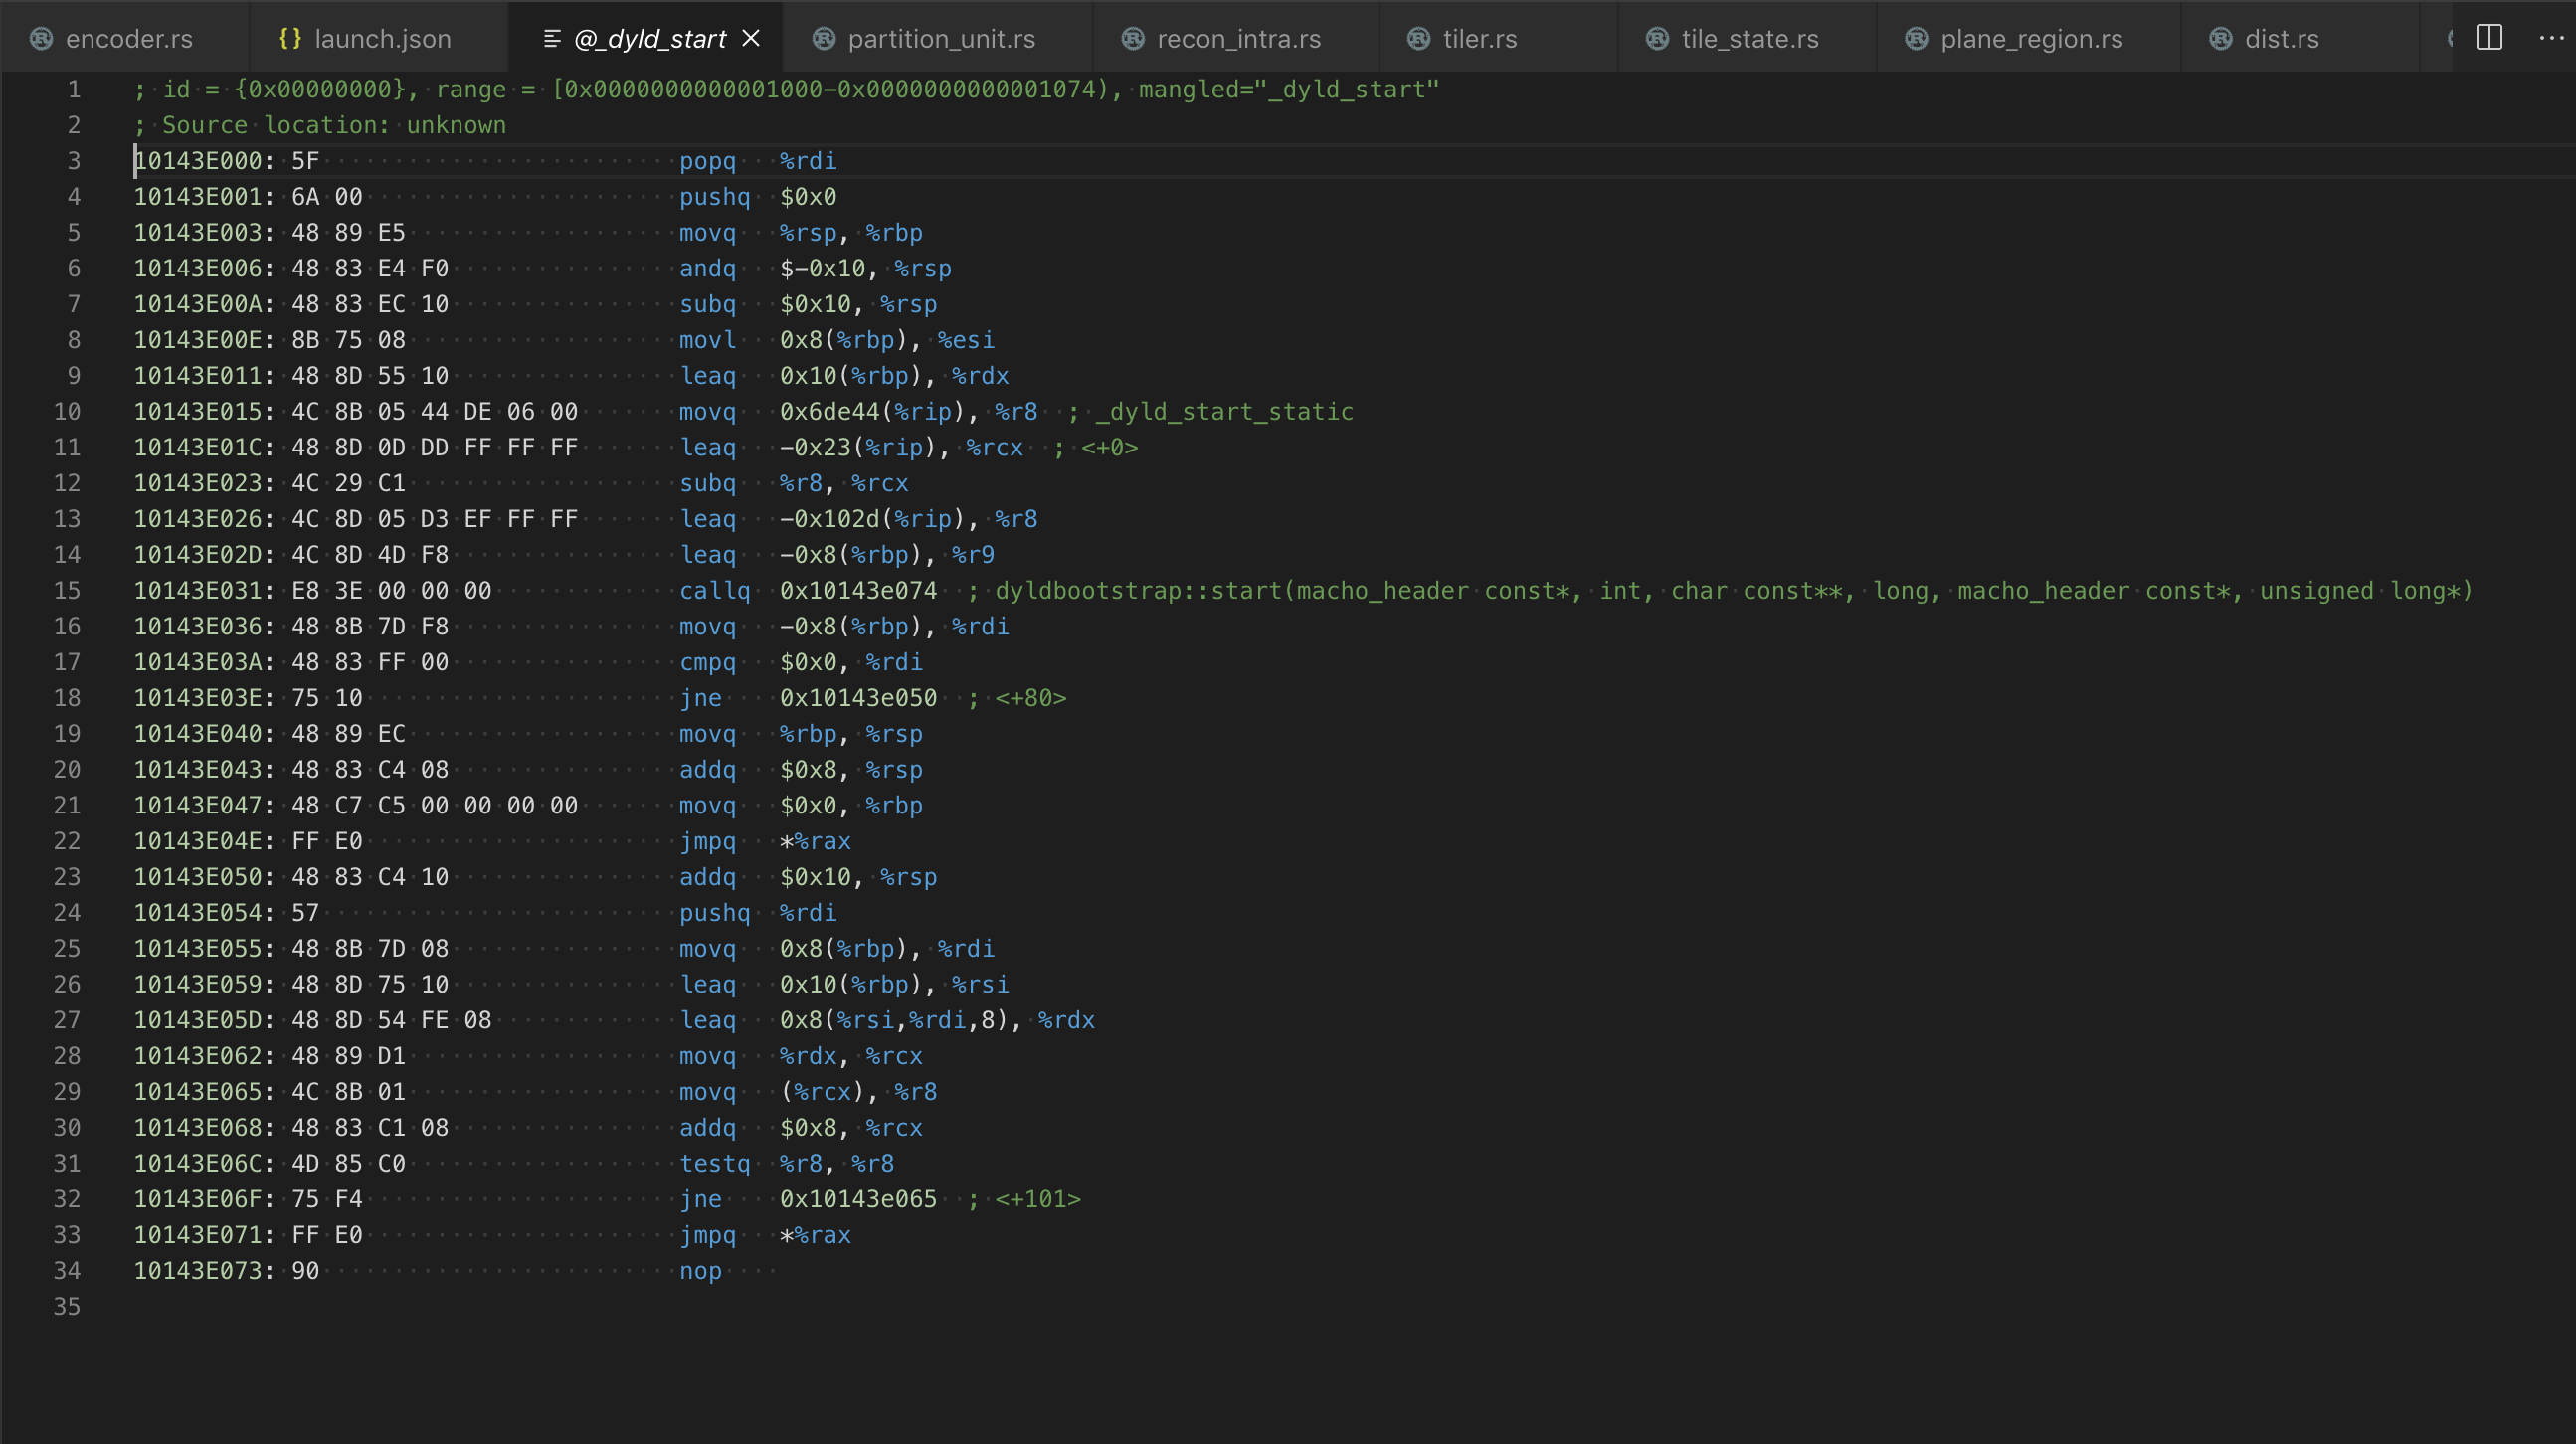This screenshot has width=2576, height=1444.
Task: Click Rust icon on partition_unit.rs tab
Action: pos(823,38)
